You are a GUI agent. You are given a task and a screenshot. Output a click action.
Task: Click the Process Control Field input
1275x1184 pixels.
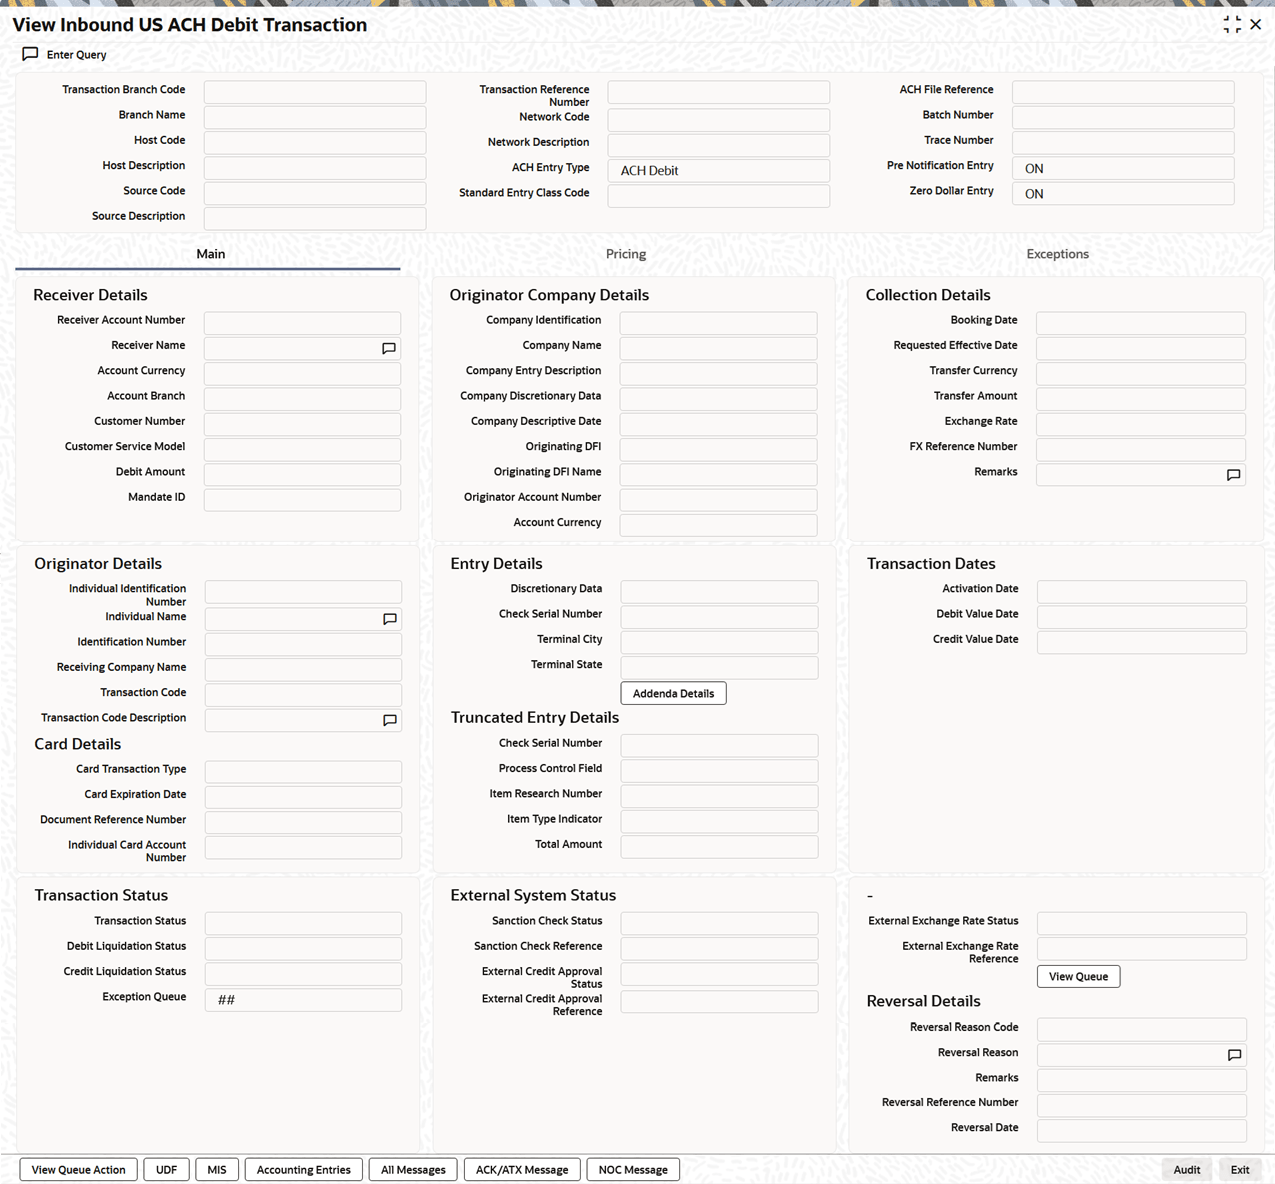pyautogui.click(x=719, y=770)
